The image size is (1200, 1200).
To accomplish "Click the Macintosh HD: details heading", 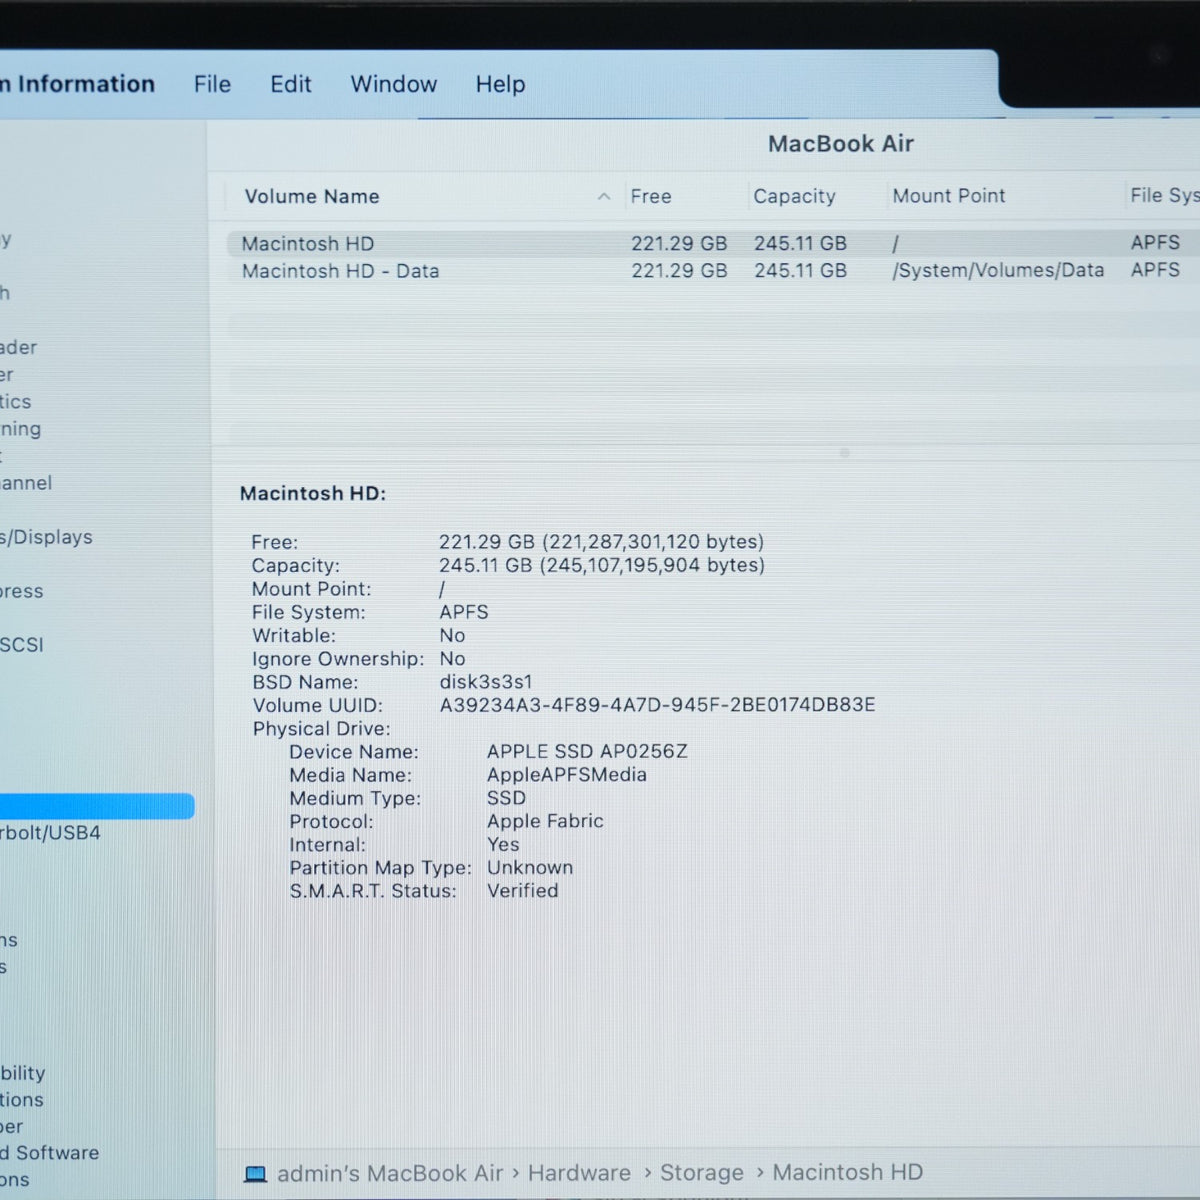I will pos(313,494).
